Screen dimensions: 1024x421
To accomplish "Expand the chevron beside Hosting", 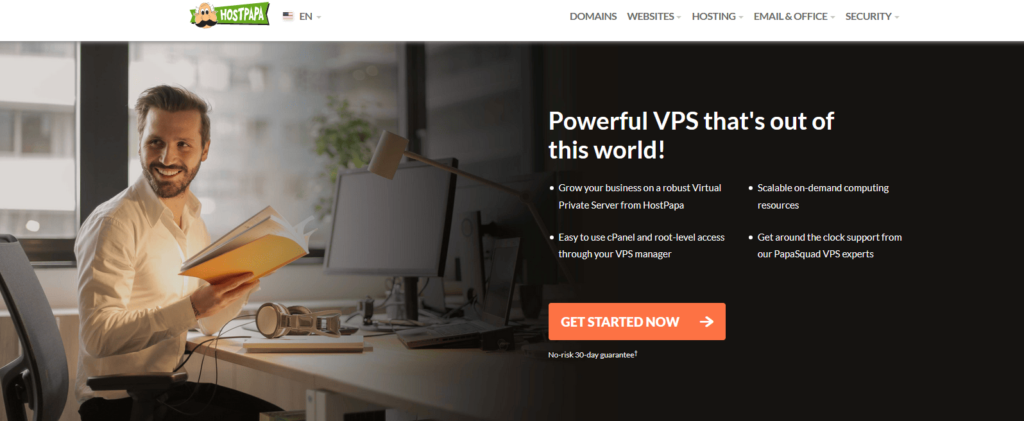I will point(741,18).
